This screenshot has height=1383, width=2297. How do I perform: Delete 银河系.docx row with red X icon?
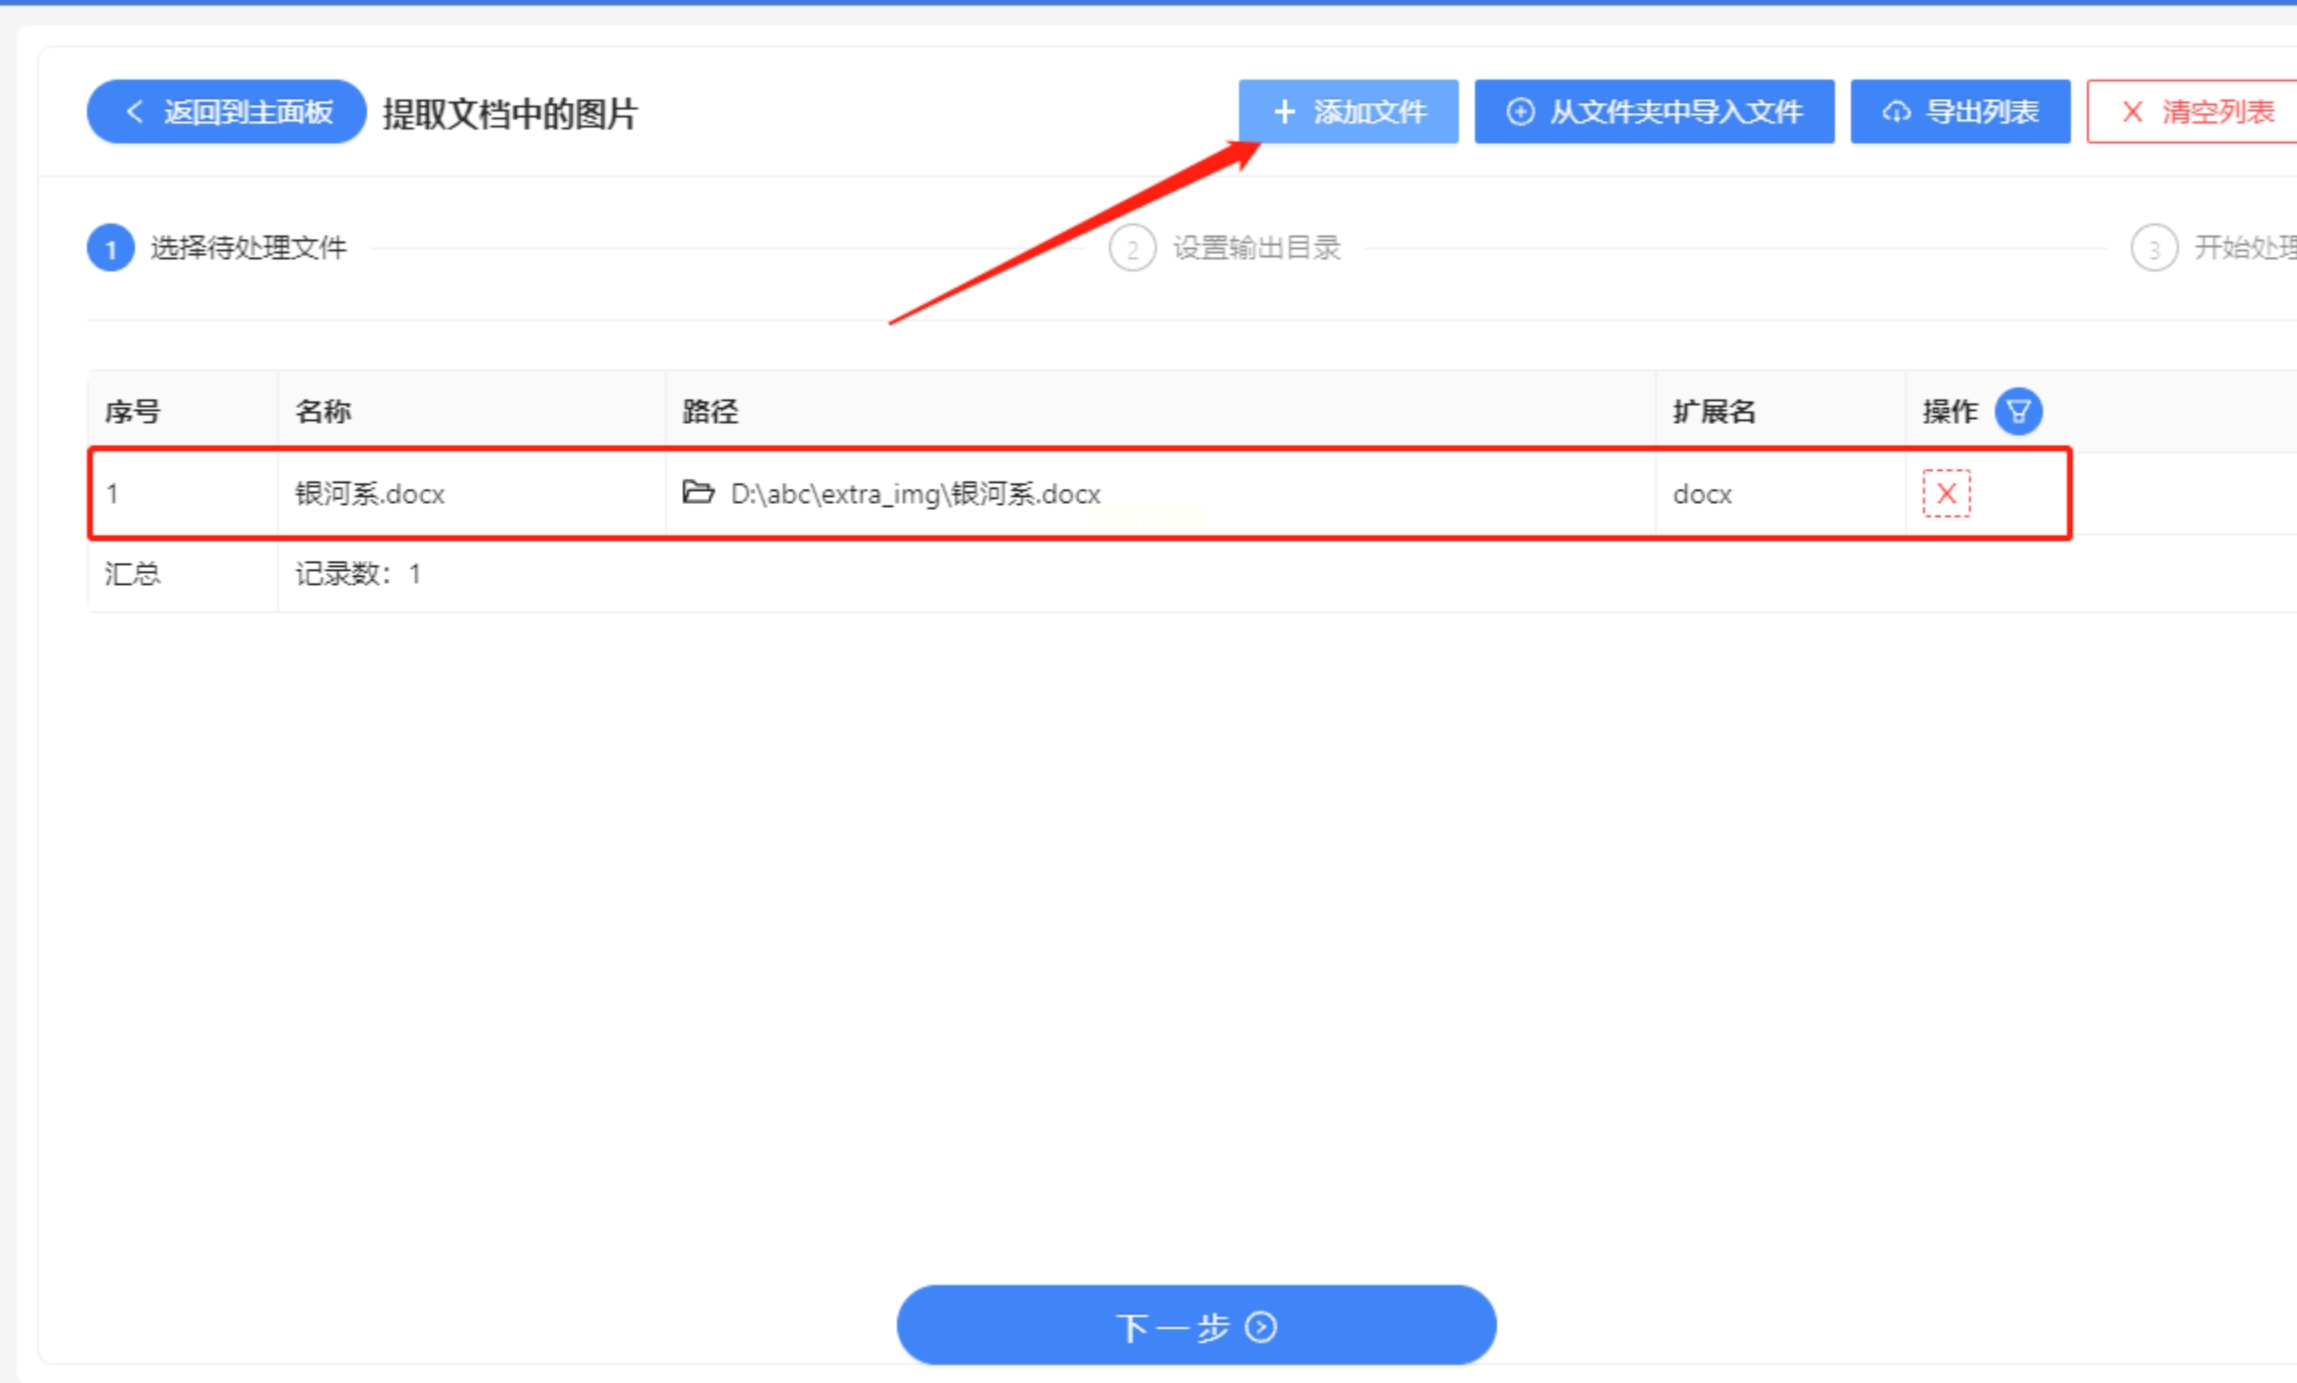click(1945, 493)
